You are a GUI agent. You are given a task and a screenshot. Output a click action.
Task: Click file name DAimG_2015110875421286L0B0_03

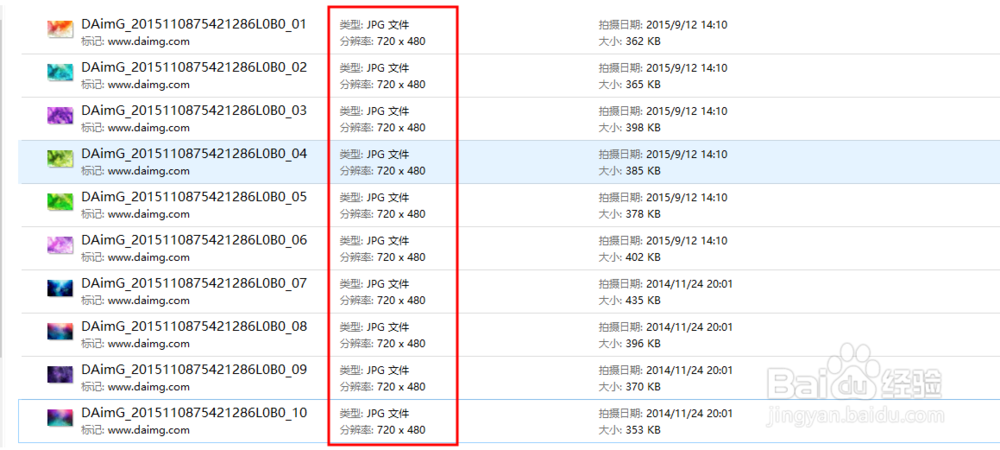[195, 112]
